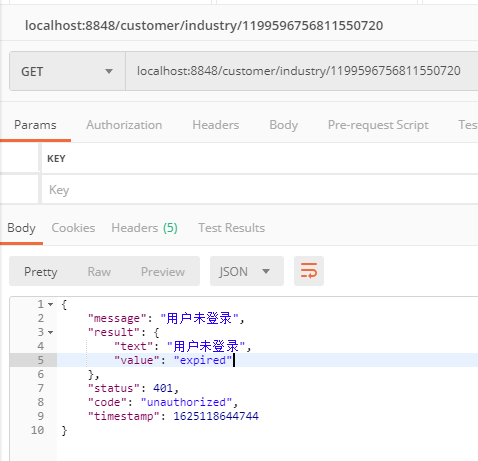Click the 401 status value

coord(163,388)
